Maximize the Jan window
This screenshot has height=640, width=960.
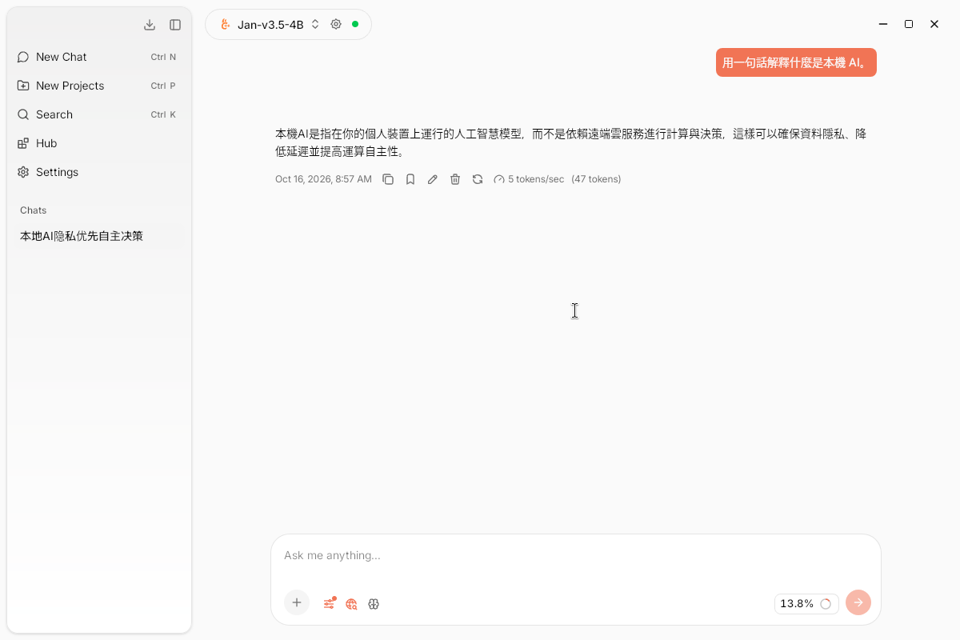(x=909, y=24)
